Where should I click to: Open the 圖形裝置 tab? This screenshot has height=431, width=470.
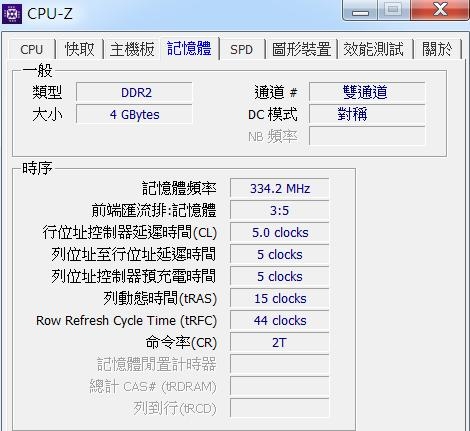click(x=301, y=50)
